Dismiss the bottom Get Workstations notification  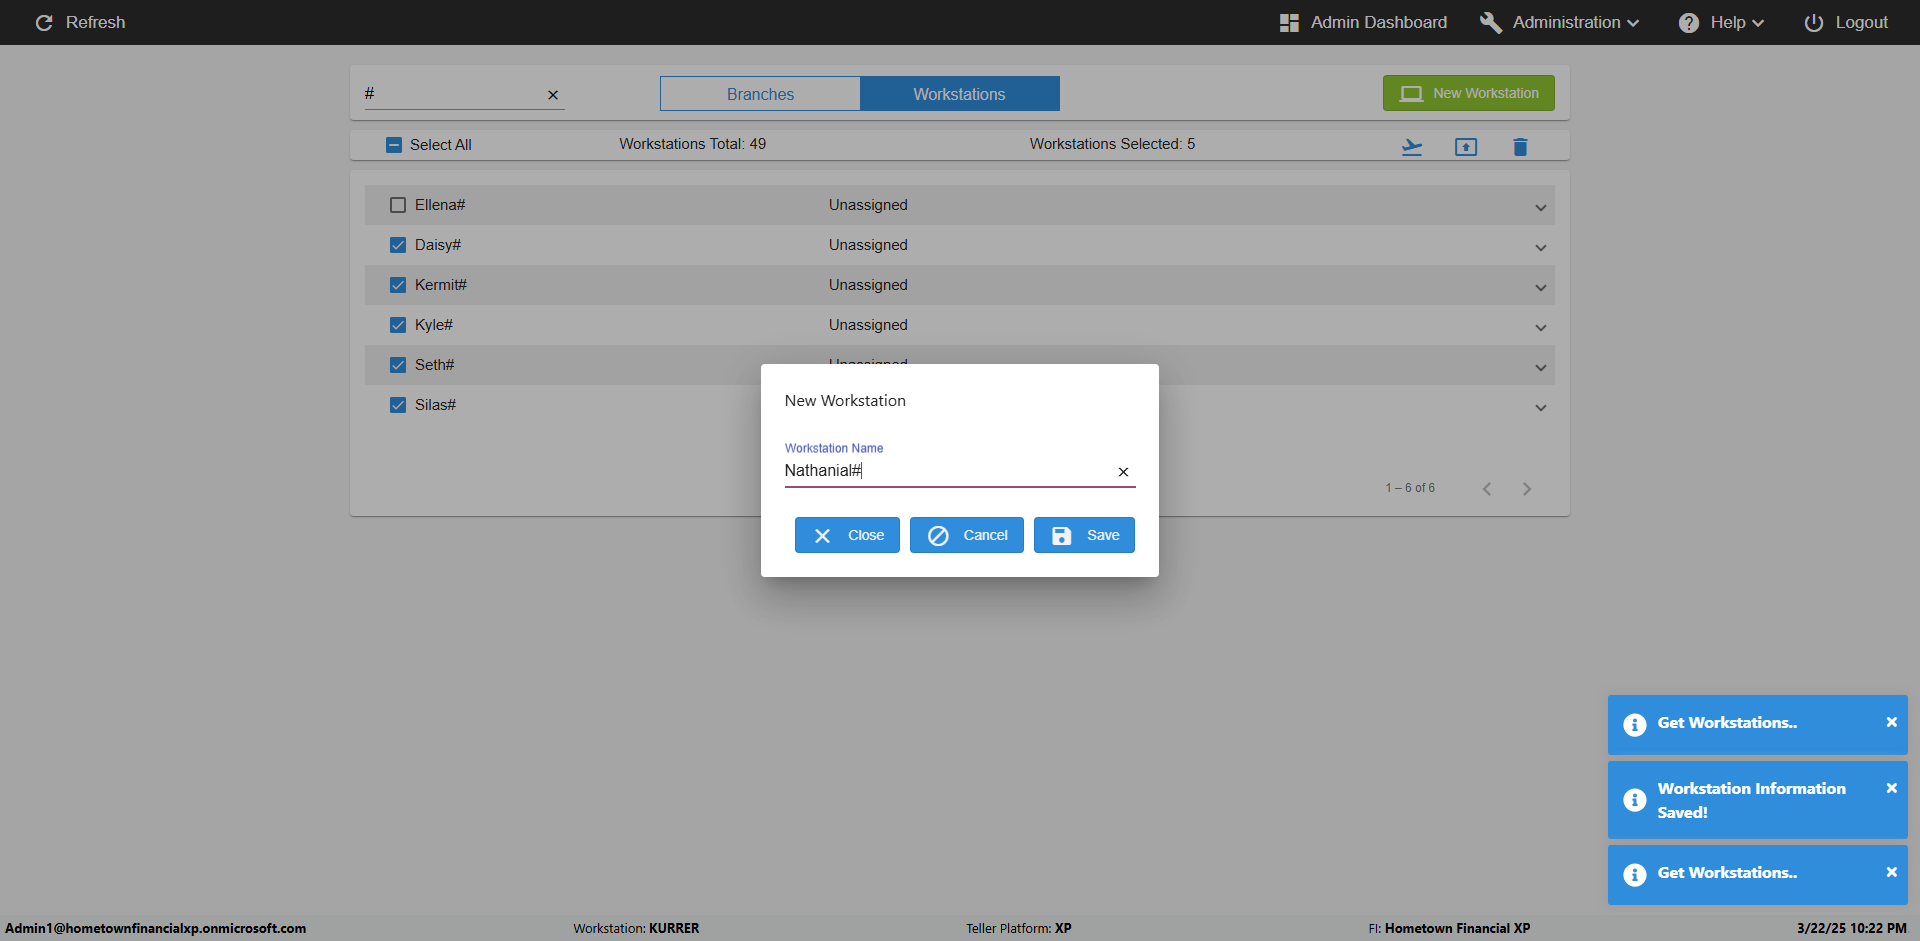[1891, 872]
